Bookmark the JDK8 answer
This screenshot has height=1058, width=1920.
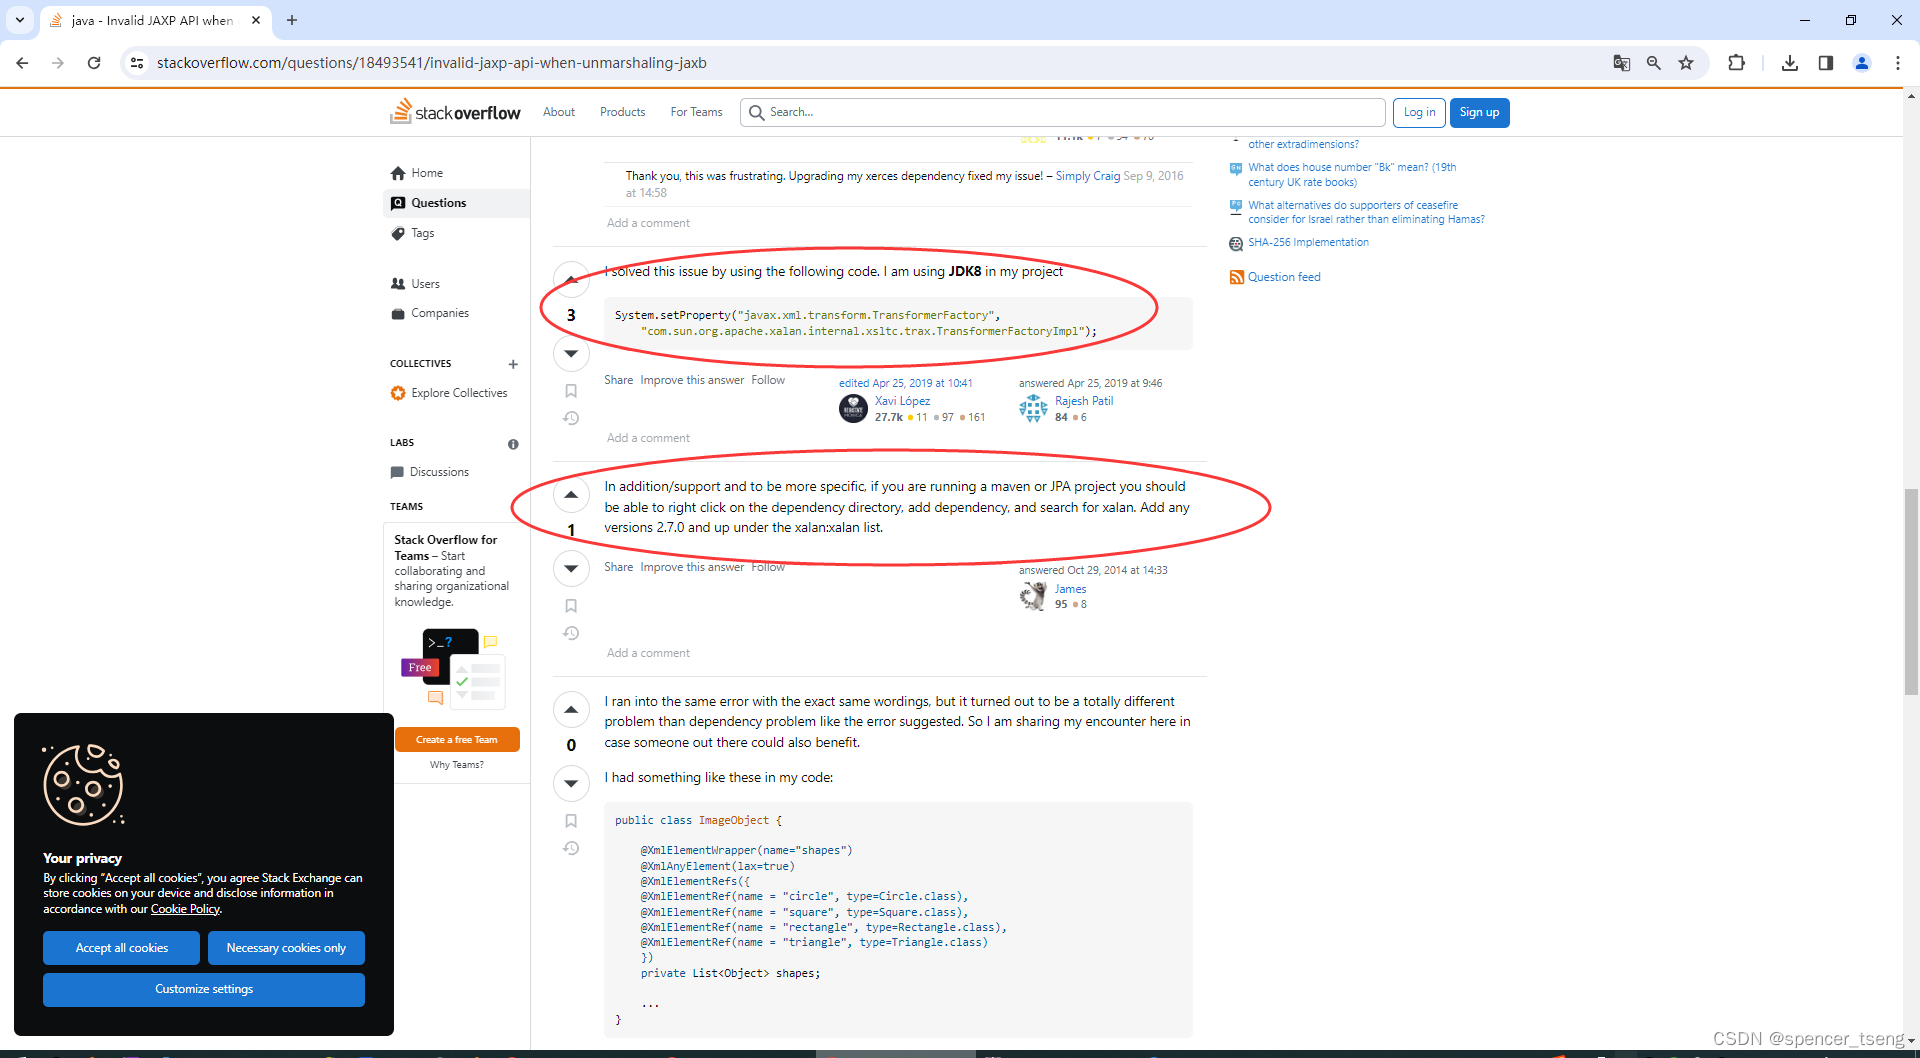(571, 390)
